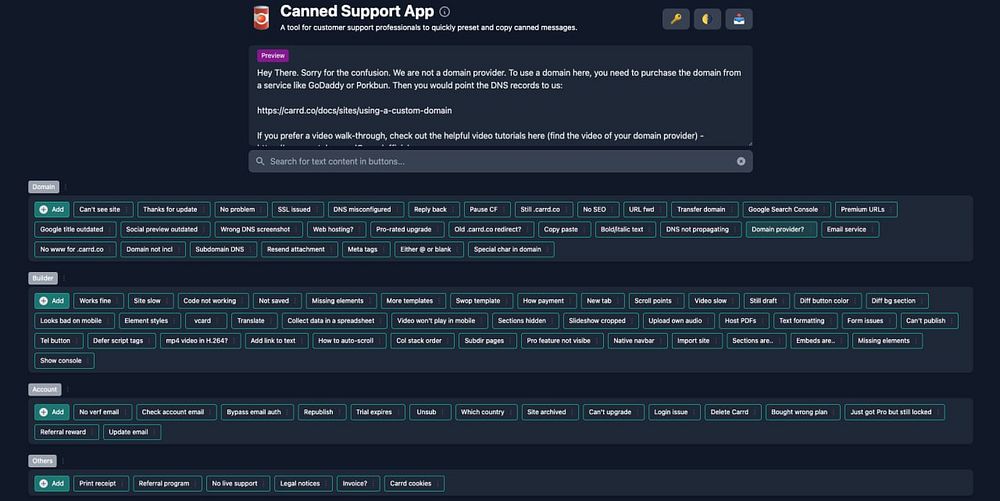1000x501 pixels.
Task: Click the "Site archived" button
Action: click(550, 412)
